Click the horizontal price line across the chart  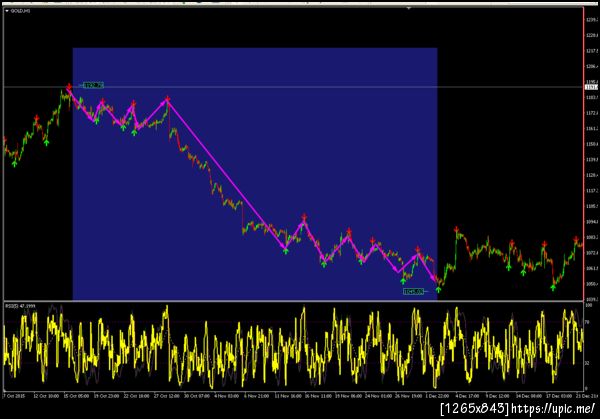[x=291, y=87]
